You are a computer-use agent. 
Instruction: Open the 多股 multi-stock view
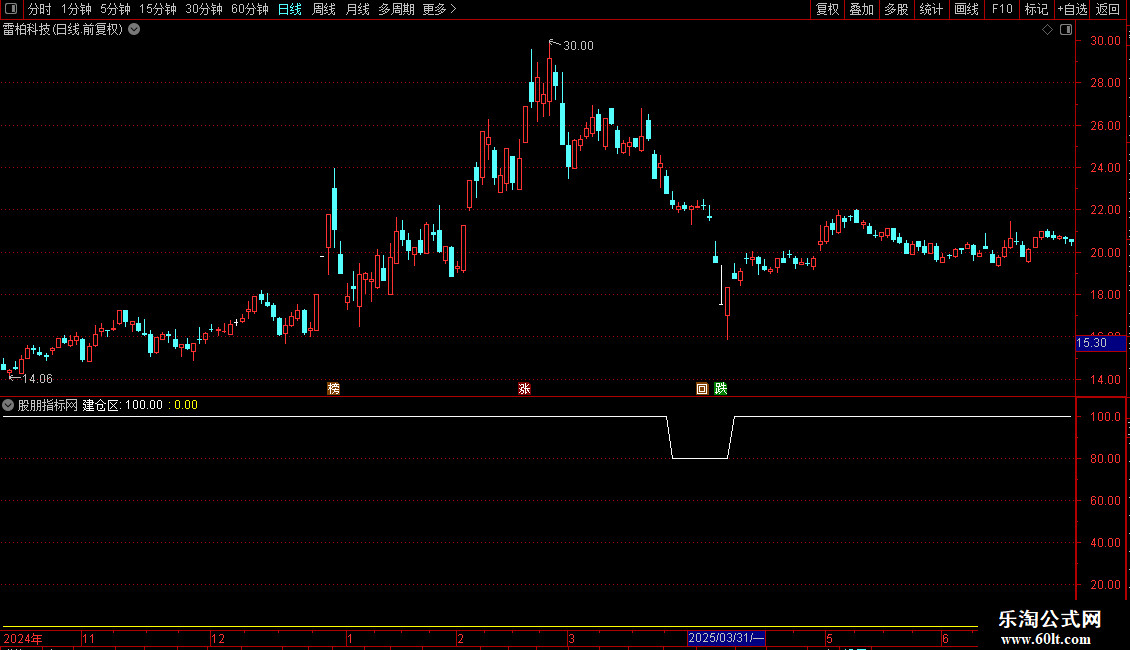pos(896,9)
